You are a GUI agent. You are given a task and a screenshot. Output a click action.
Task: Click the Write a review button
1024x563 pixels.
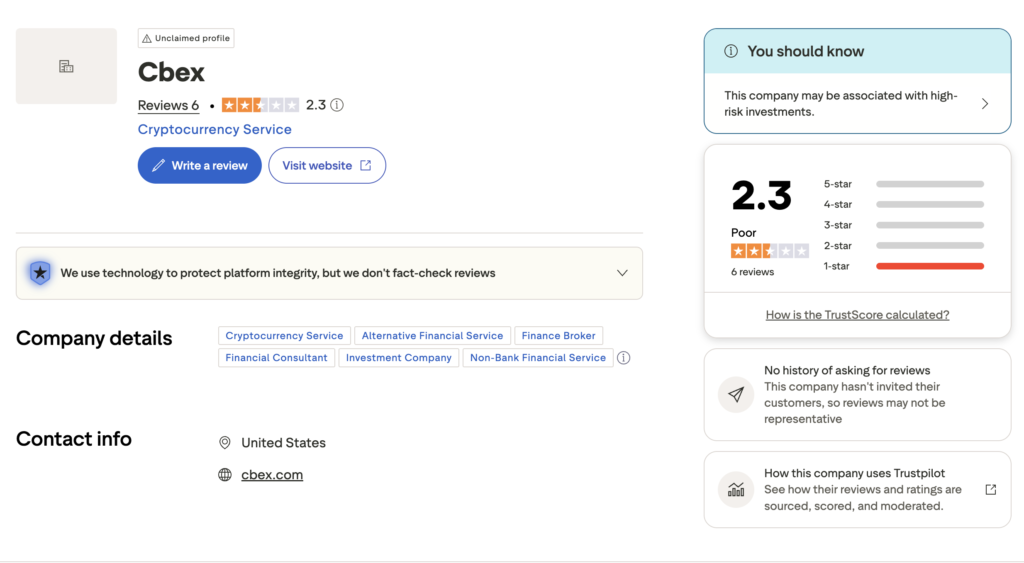[200, 165]
